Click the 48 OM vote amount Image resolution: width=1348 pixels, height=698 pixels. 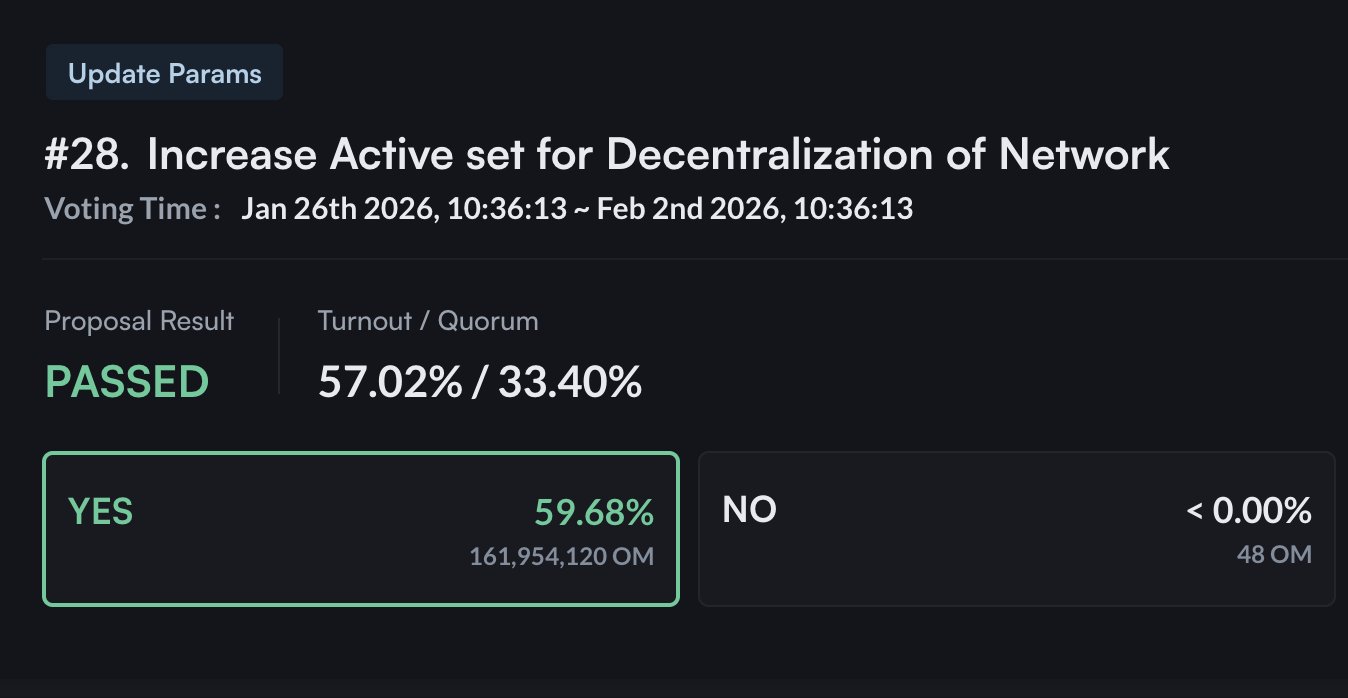pyautogui.click(x=1274, y=554)
